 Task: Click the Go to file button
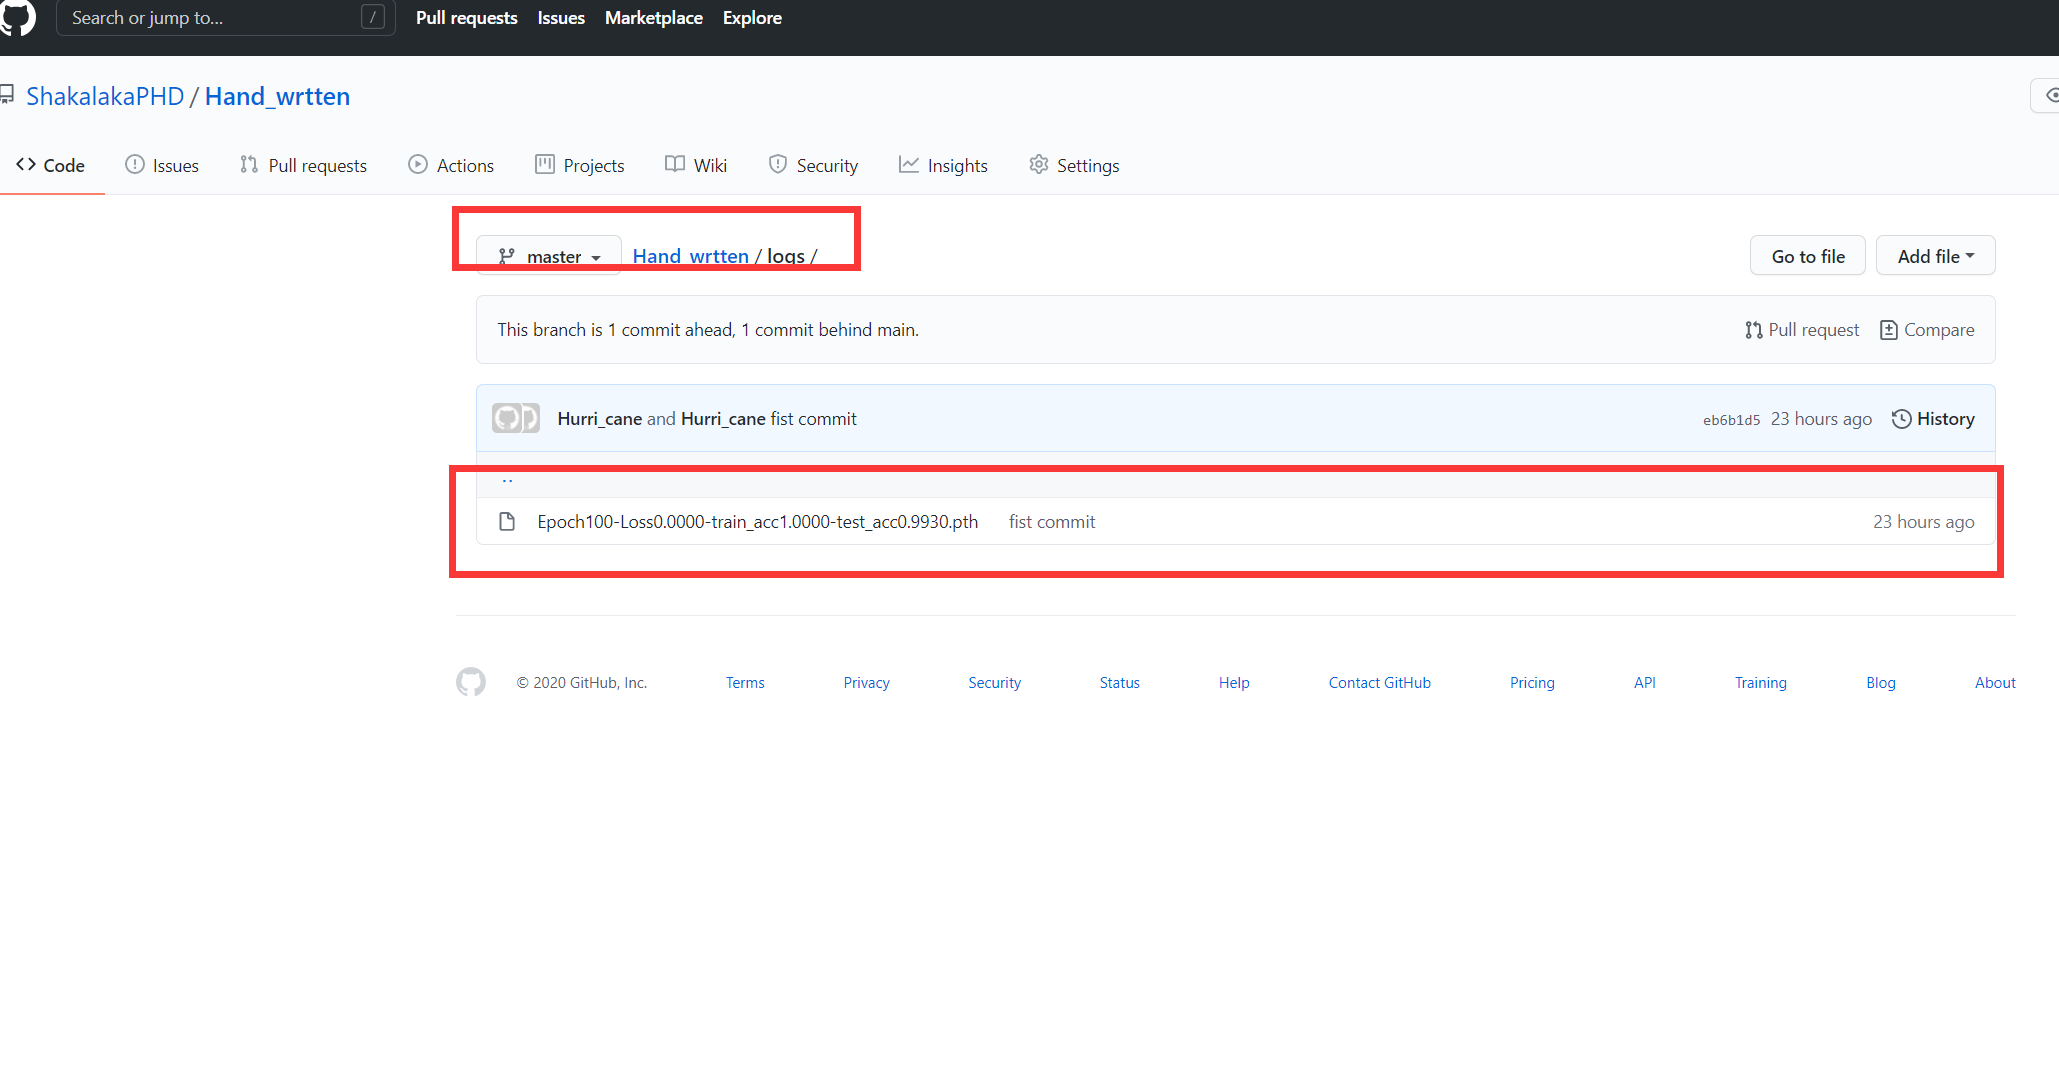1807,256
